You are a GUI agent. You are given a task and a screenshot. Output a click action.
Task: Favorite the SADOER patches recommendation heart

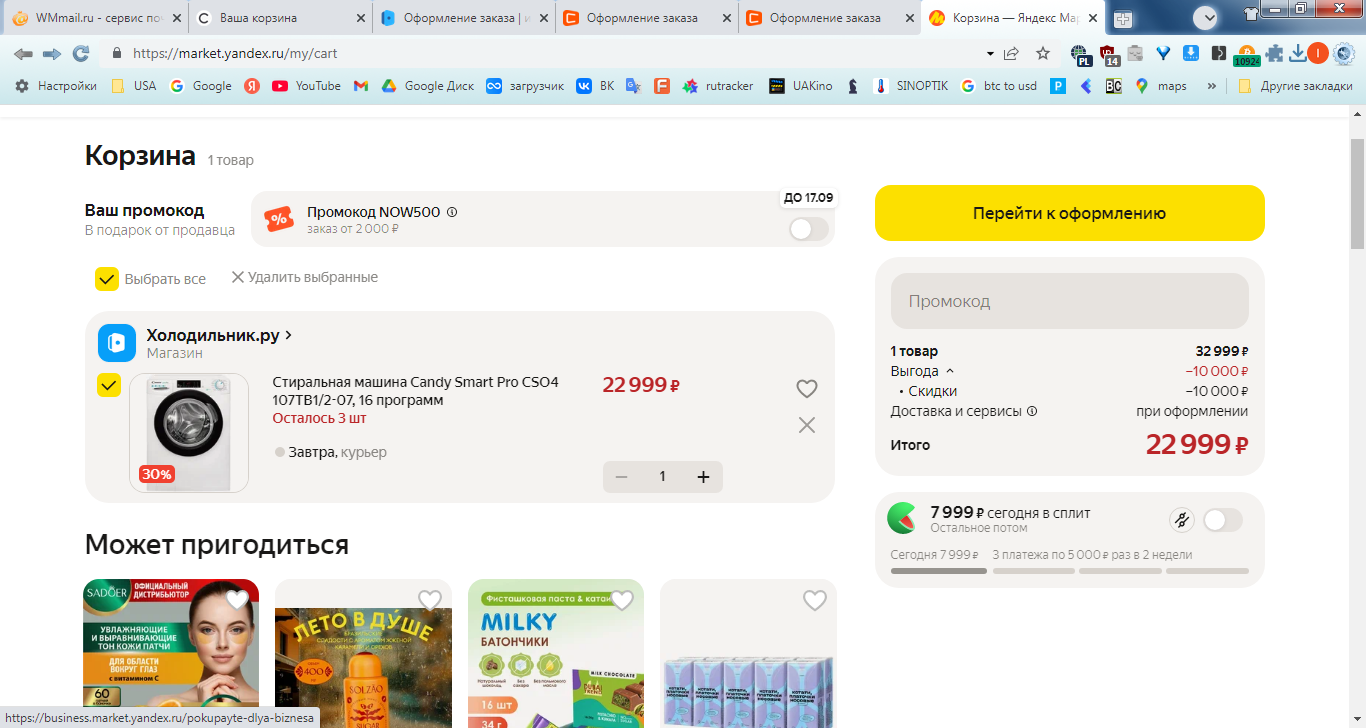point(237,600)
